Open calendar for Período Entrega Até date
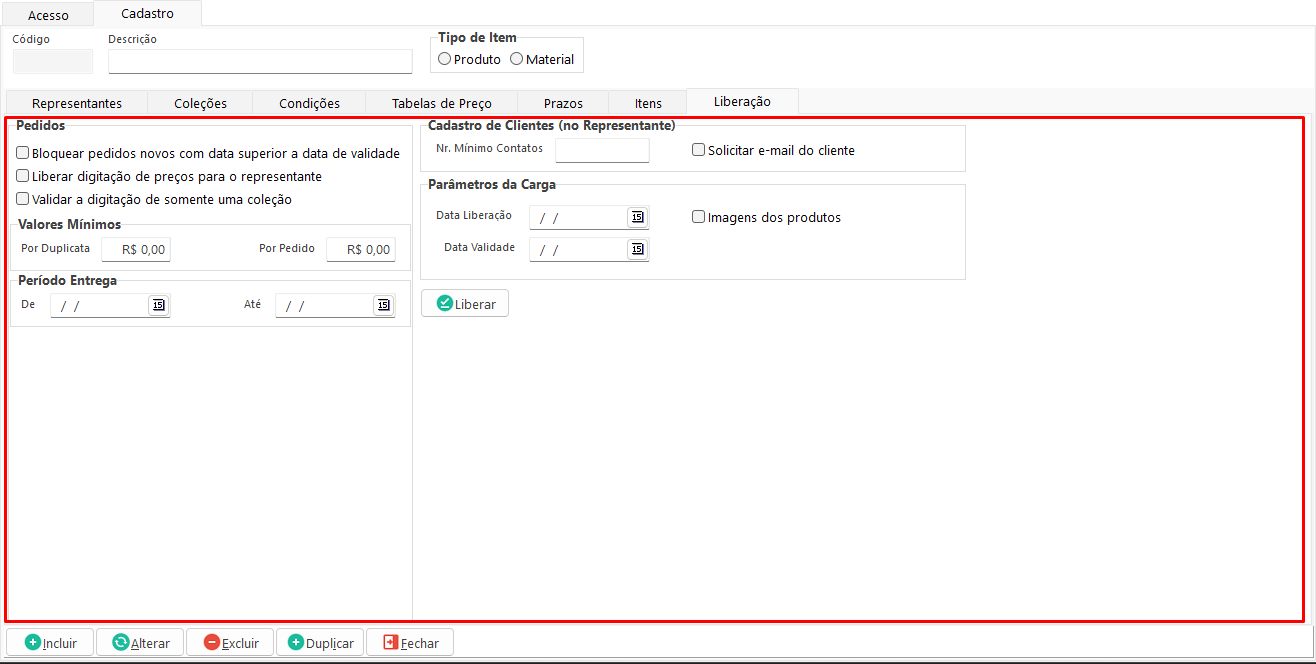The width and height of the screenshot is (1316, 664). 383,305
